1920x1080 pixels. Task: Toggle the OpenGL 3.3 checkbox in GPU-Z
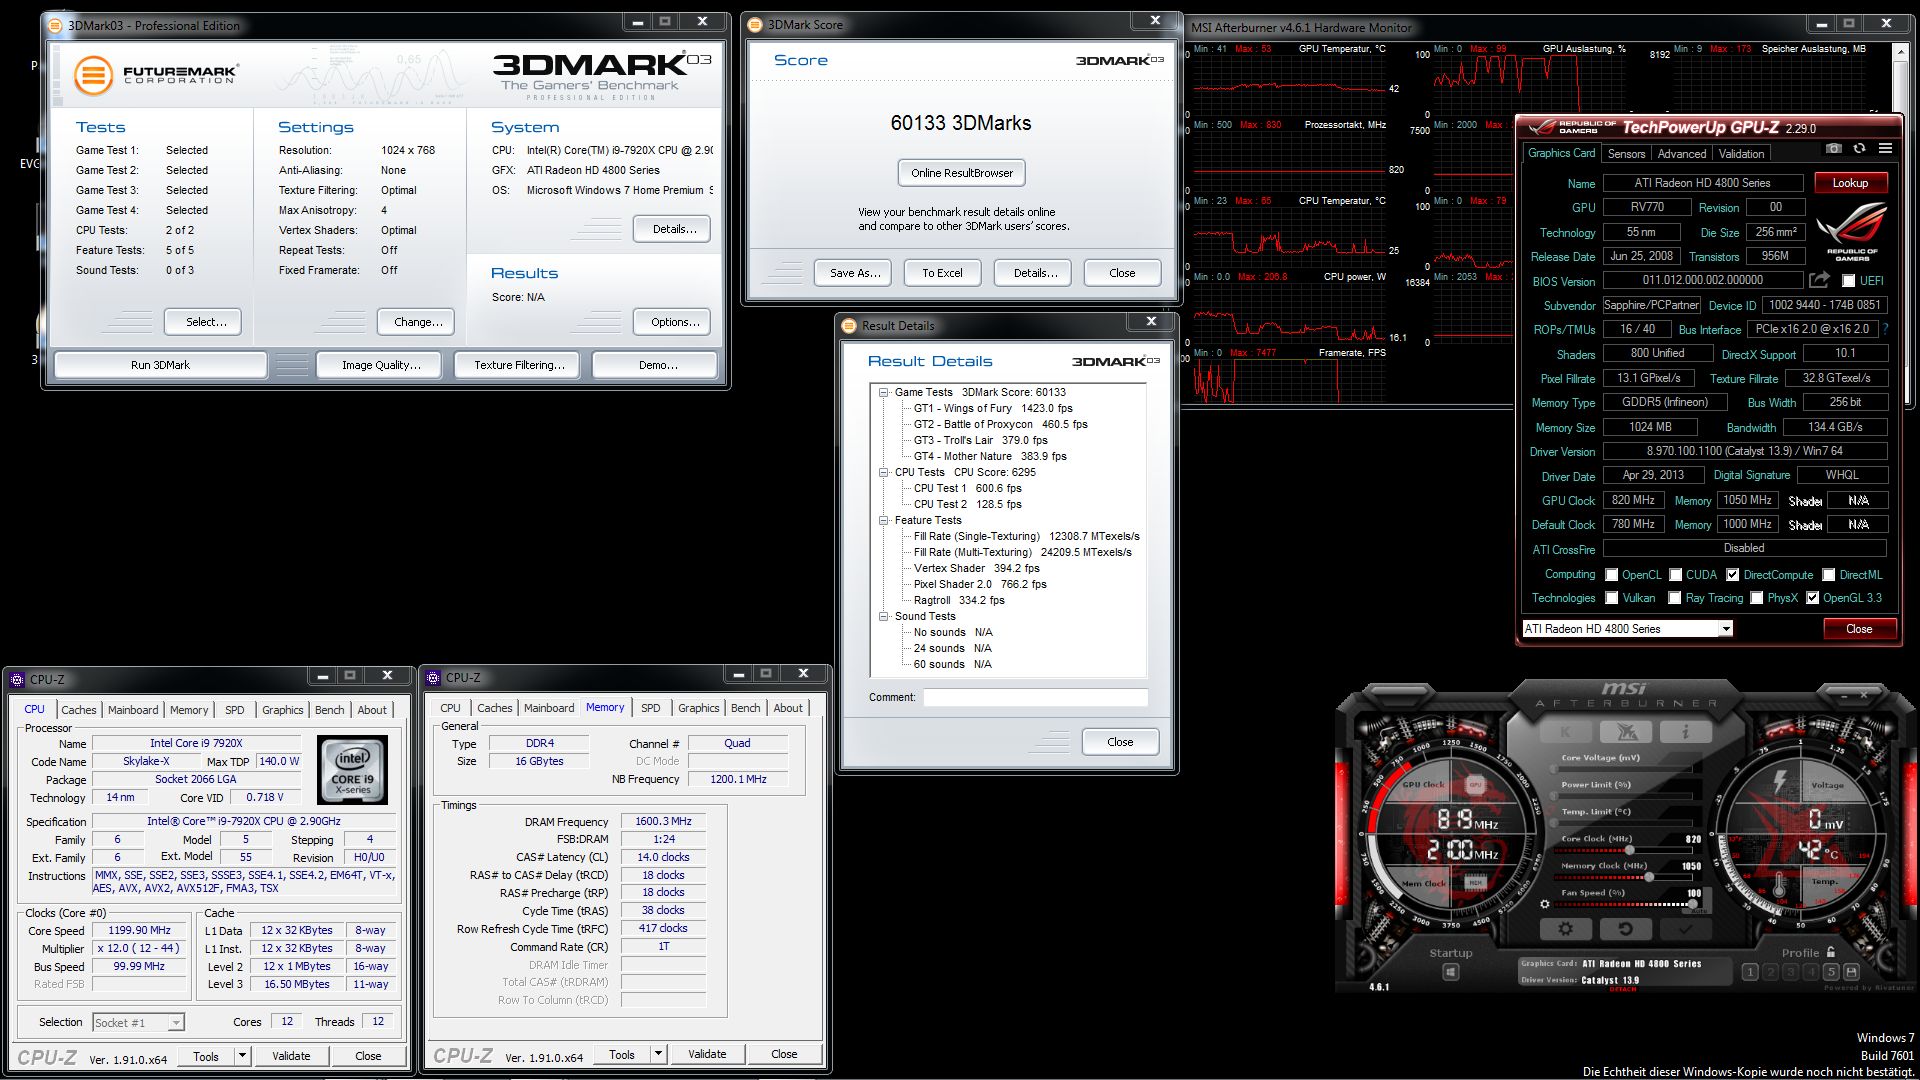point(1812,598)
